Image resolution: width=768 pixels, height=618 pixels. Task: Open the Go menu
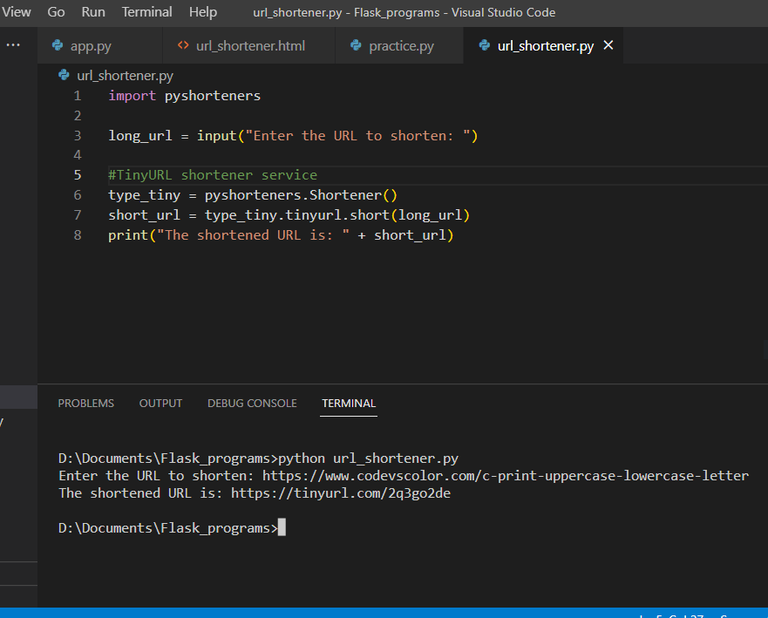point(56,12)
